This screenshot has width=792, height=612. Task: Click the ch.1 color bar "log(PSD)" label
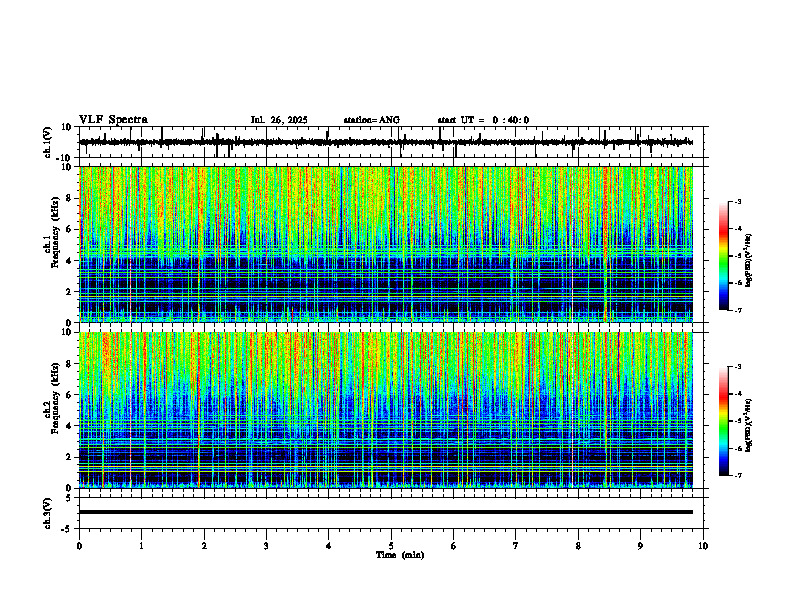[x=749, y=261]
